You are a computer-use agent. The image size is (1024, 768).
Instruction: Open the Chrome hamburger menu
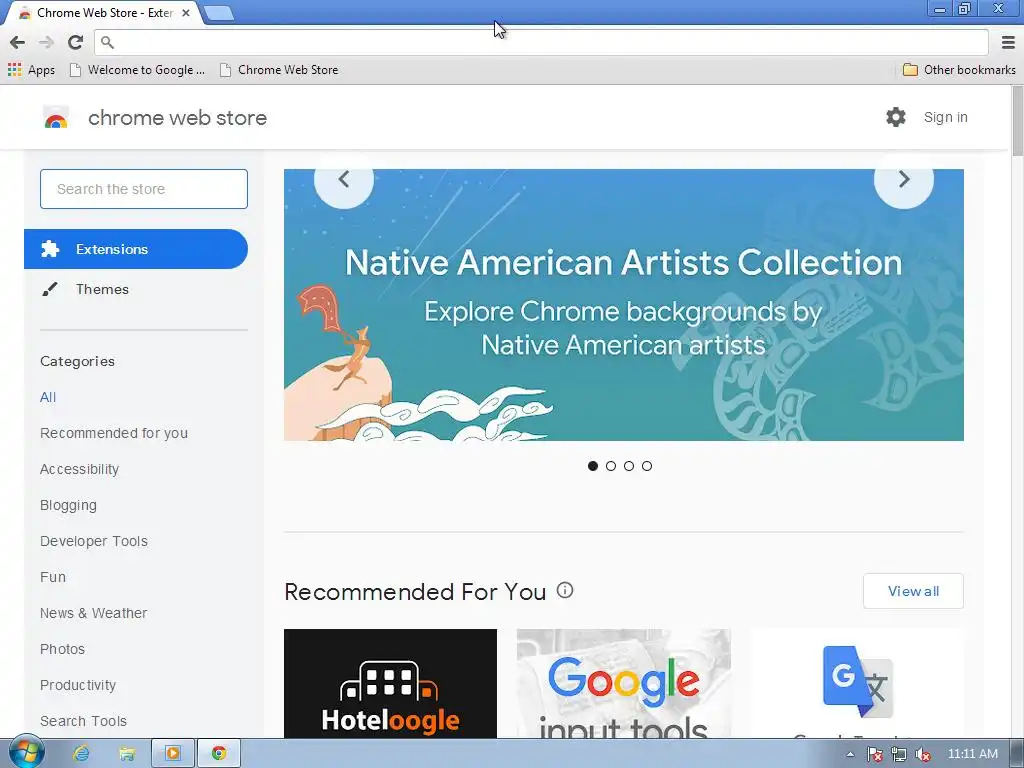(x=1008, y=42)
